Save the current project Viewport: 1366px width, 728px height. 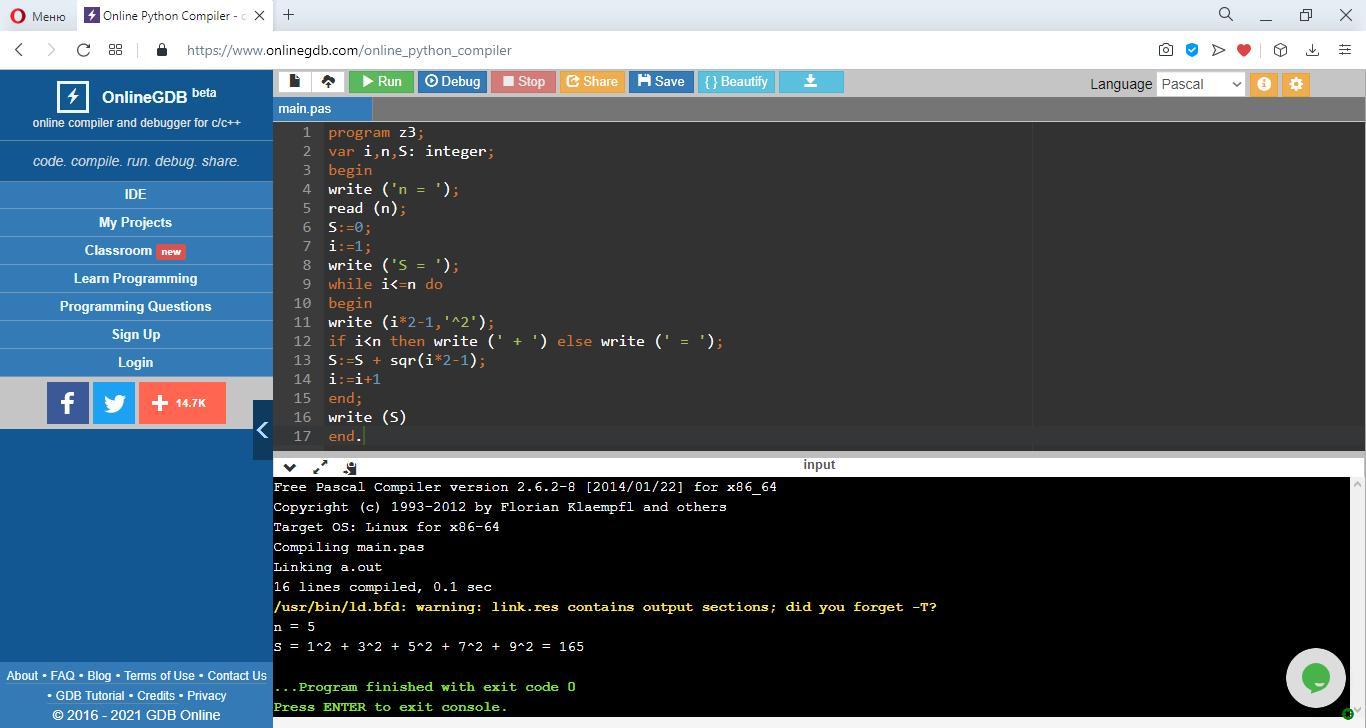pos(661,82)
